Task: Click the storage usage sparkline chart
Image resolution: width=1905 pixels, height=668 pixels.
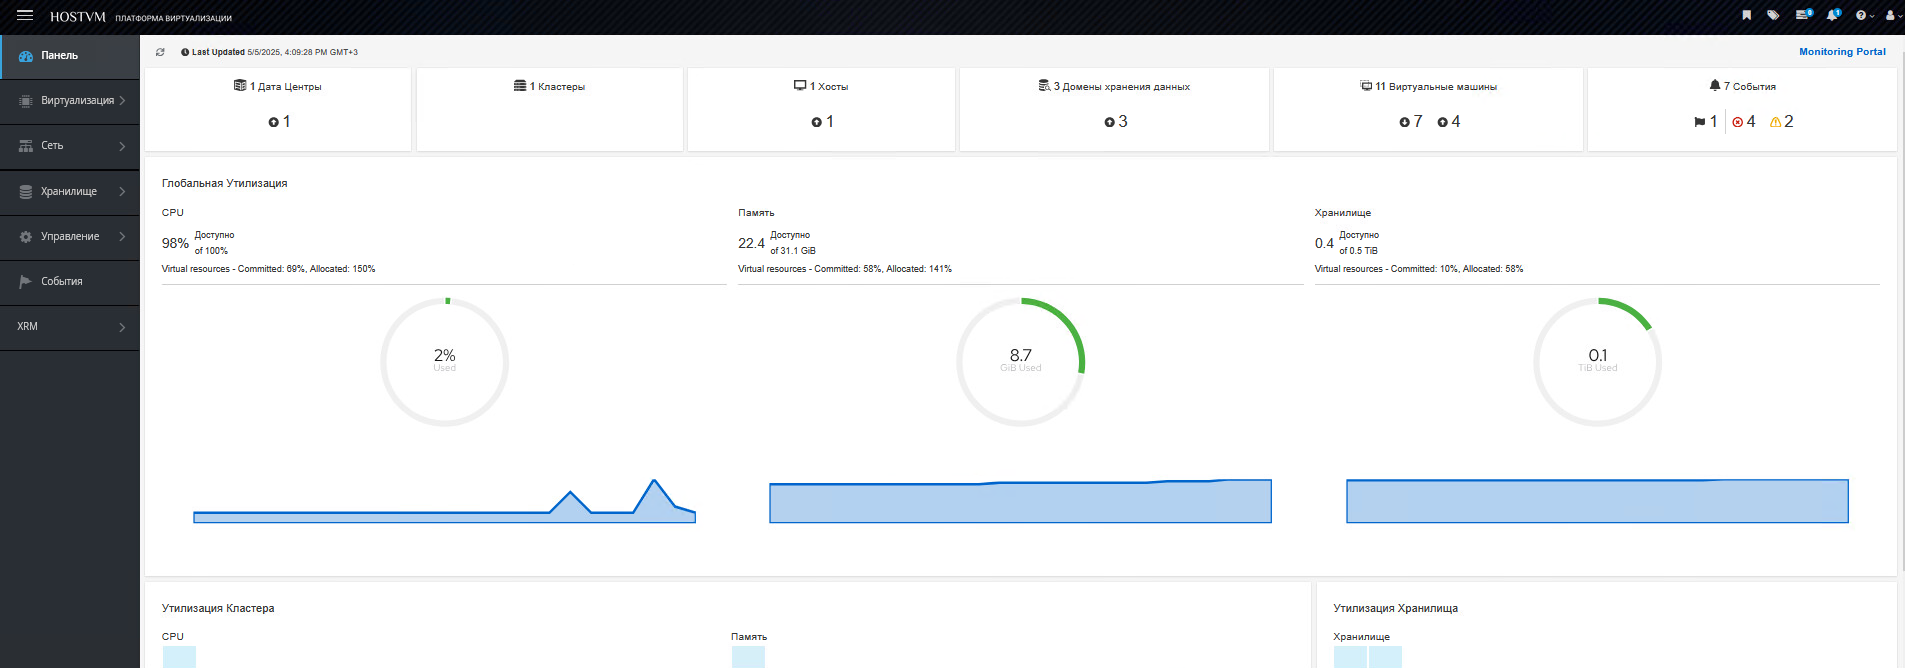Action: click(x=1597, y=501)
